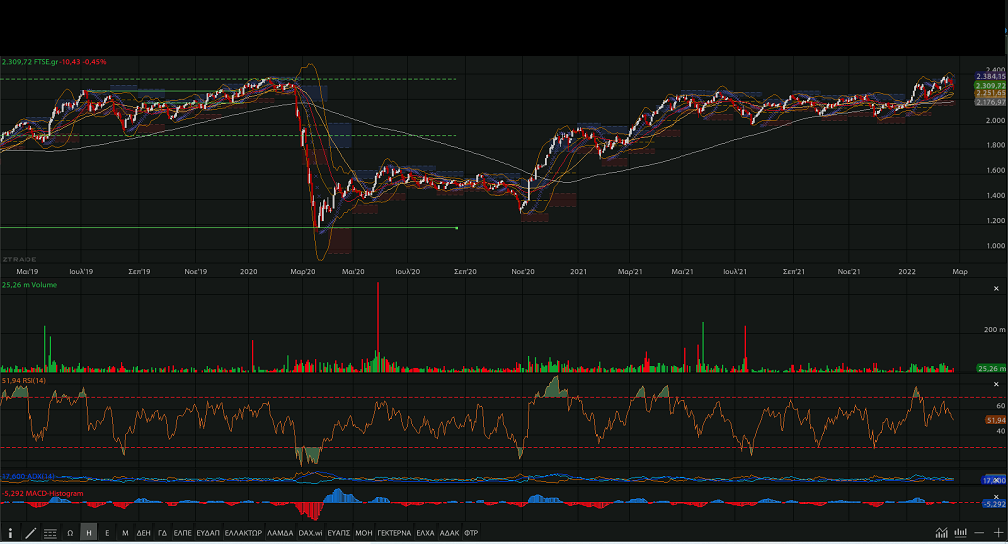Click the 51,94 RSI(14) label
This screenshot has height=544, width=1008.
click(24, 381)
